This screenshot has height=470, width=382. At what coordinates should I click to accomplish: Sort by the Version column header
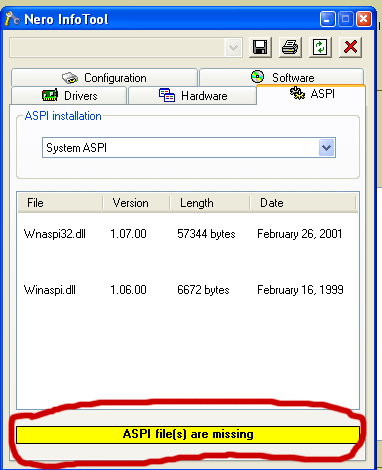(136, 203)
